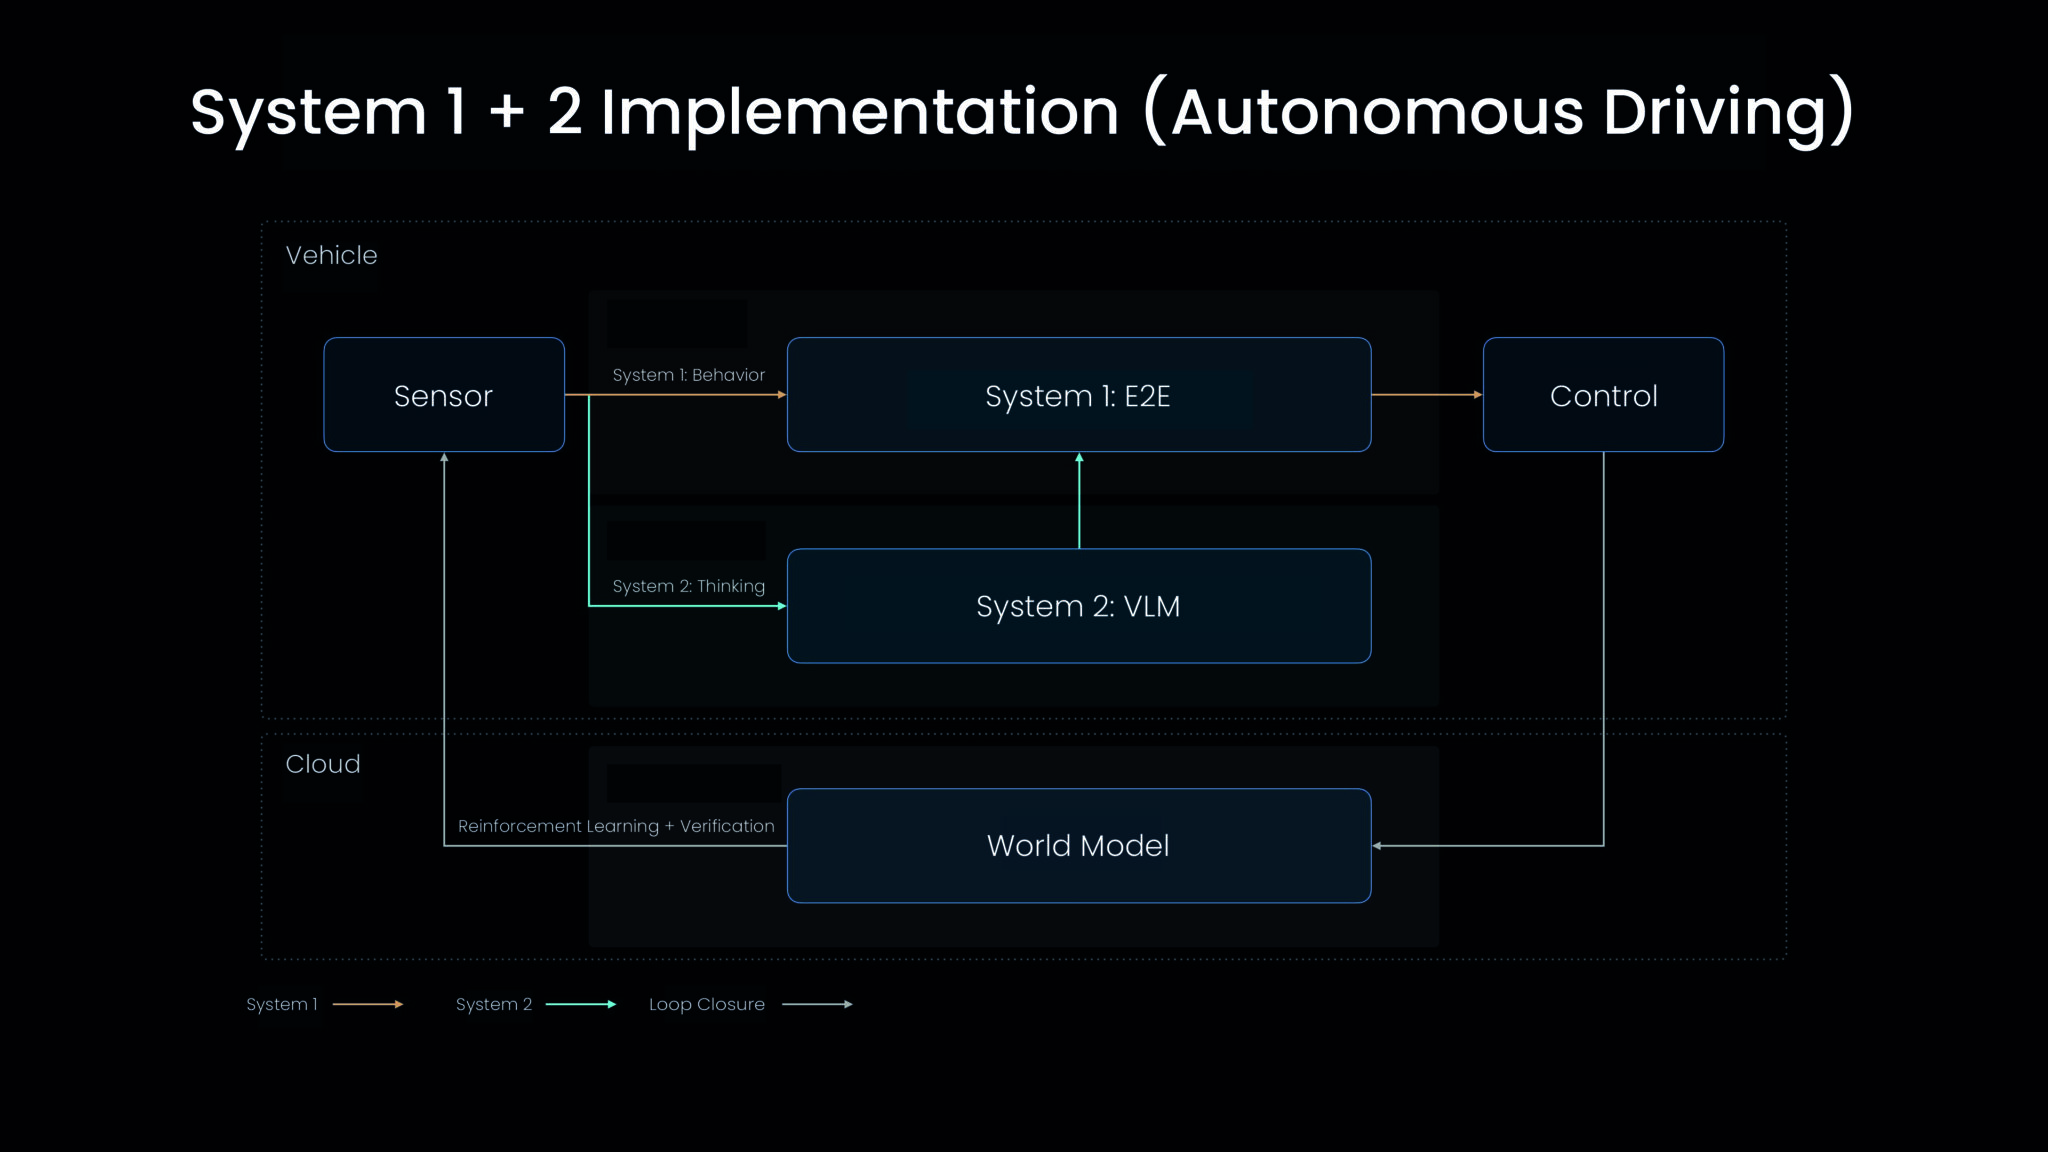Click the System 1: E2E block

[x=1078, y=394]
